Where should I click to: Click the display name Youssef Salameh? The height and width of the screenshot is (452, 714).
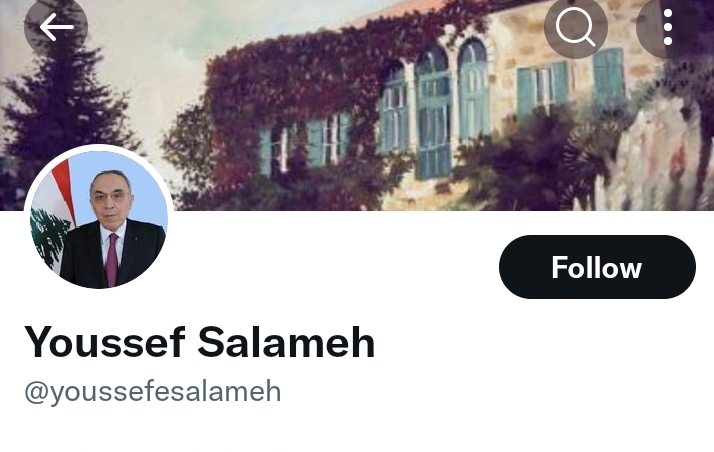click(199, 342)
